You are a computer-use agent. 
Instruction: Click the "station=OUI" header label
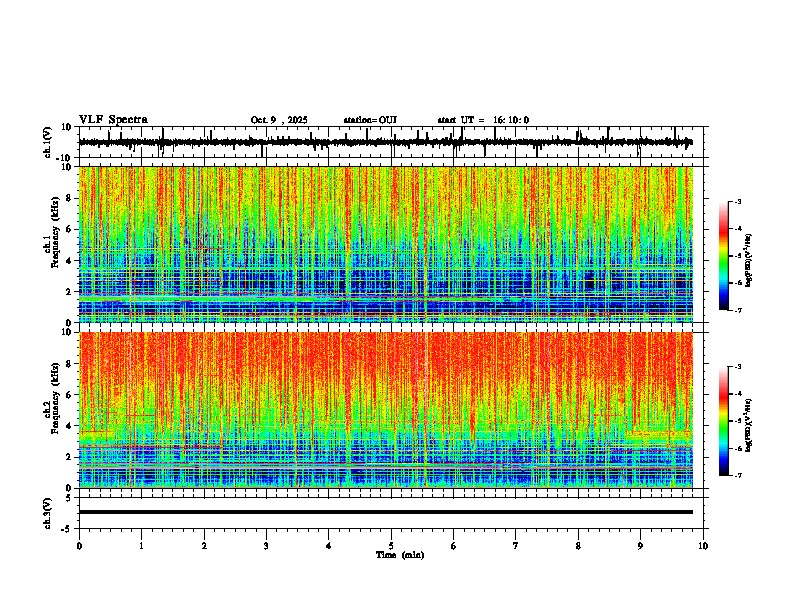pyautogui.click(x=370, y=120)
